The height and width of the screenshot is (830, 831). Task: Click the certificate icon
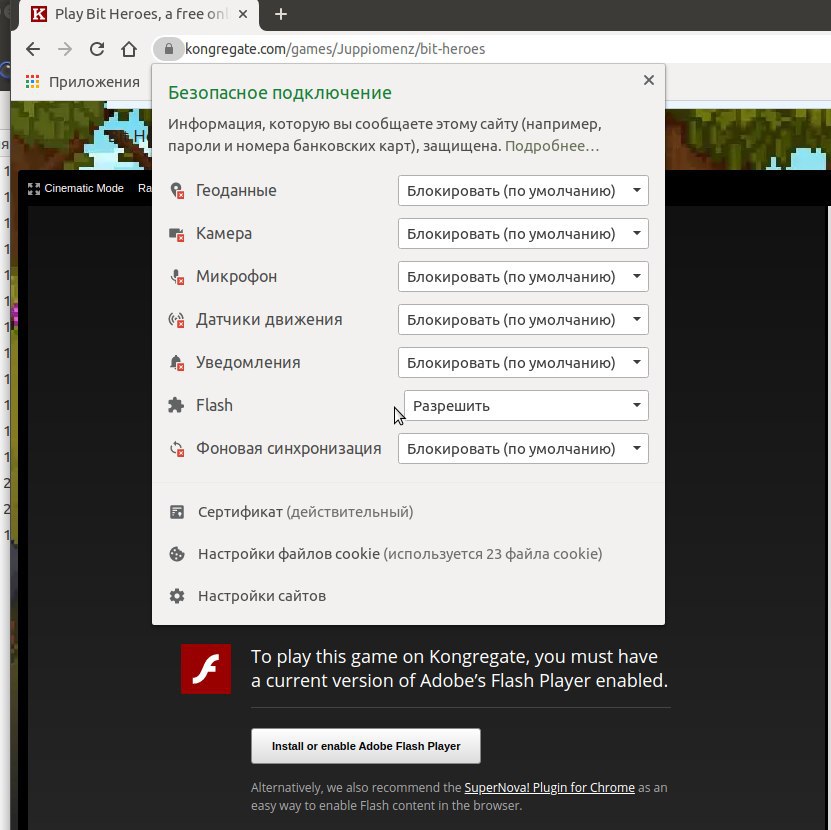tap(177, 512)
